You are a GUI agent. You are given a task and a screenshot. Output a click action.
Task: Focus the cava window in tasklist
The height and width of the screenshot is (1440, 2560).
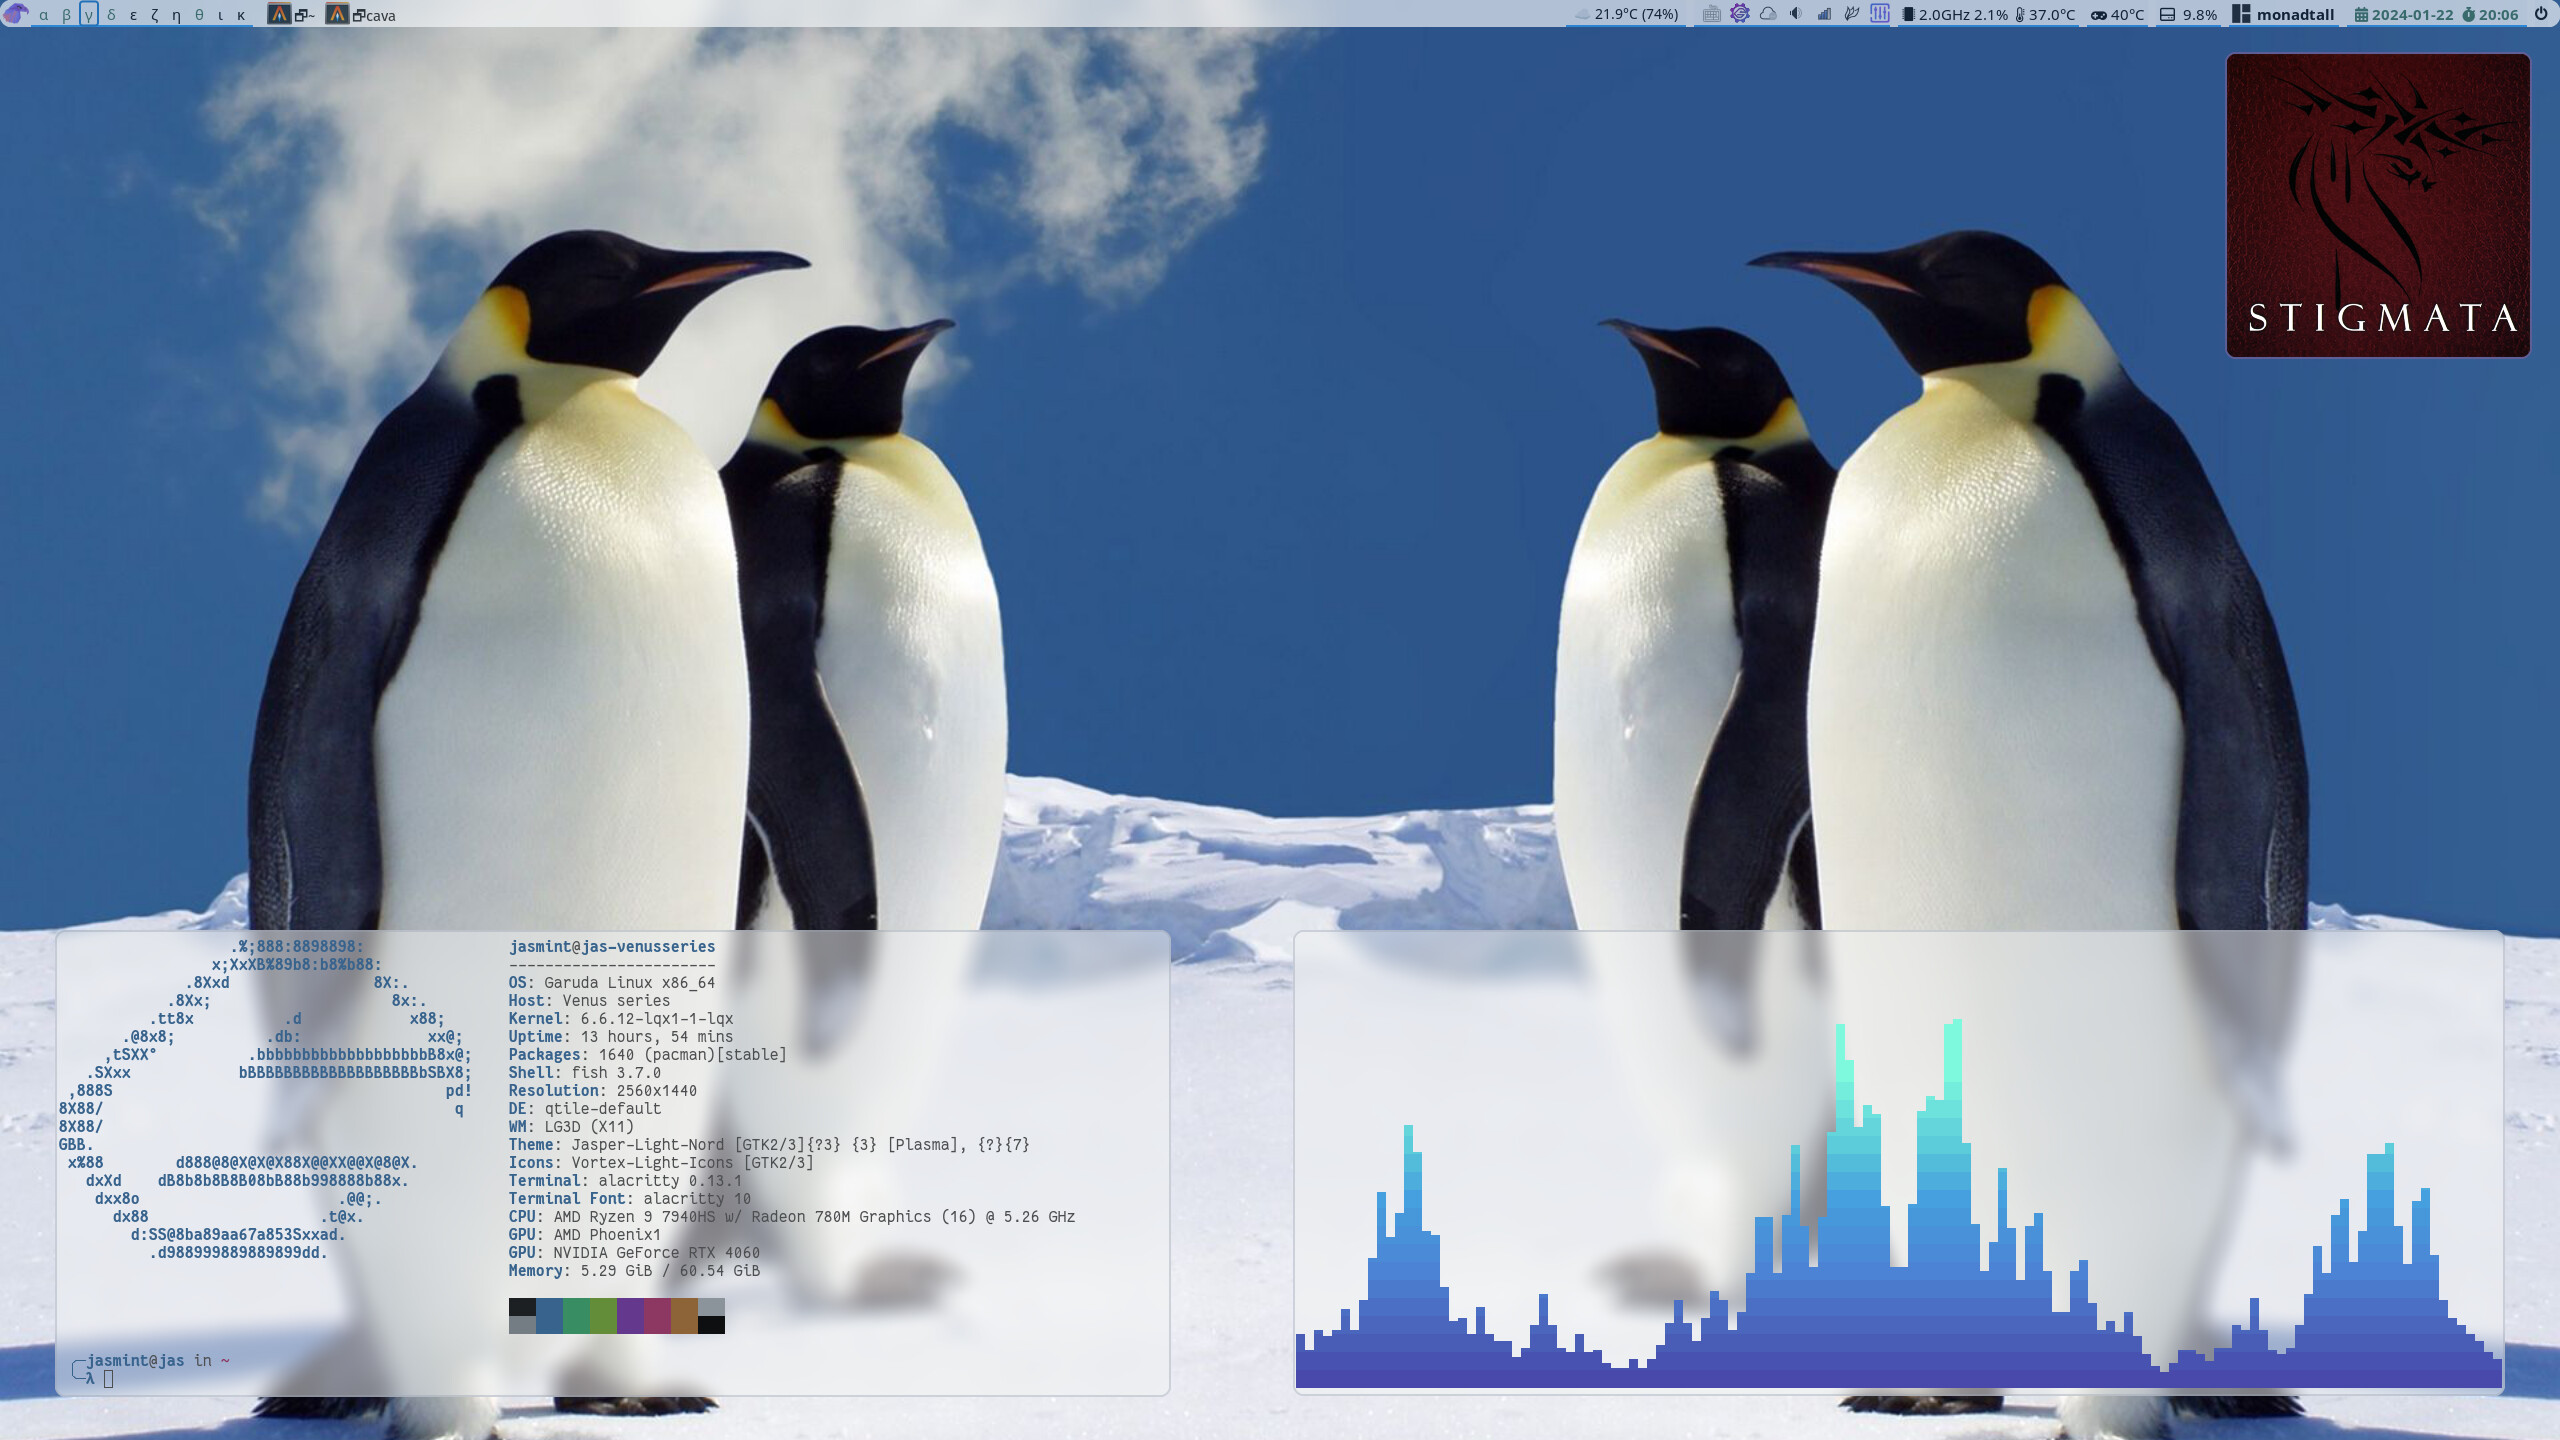point(361,15)
